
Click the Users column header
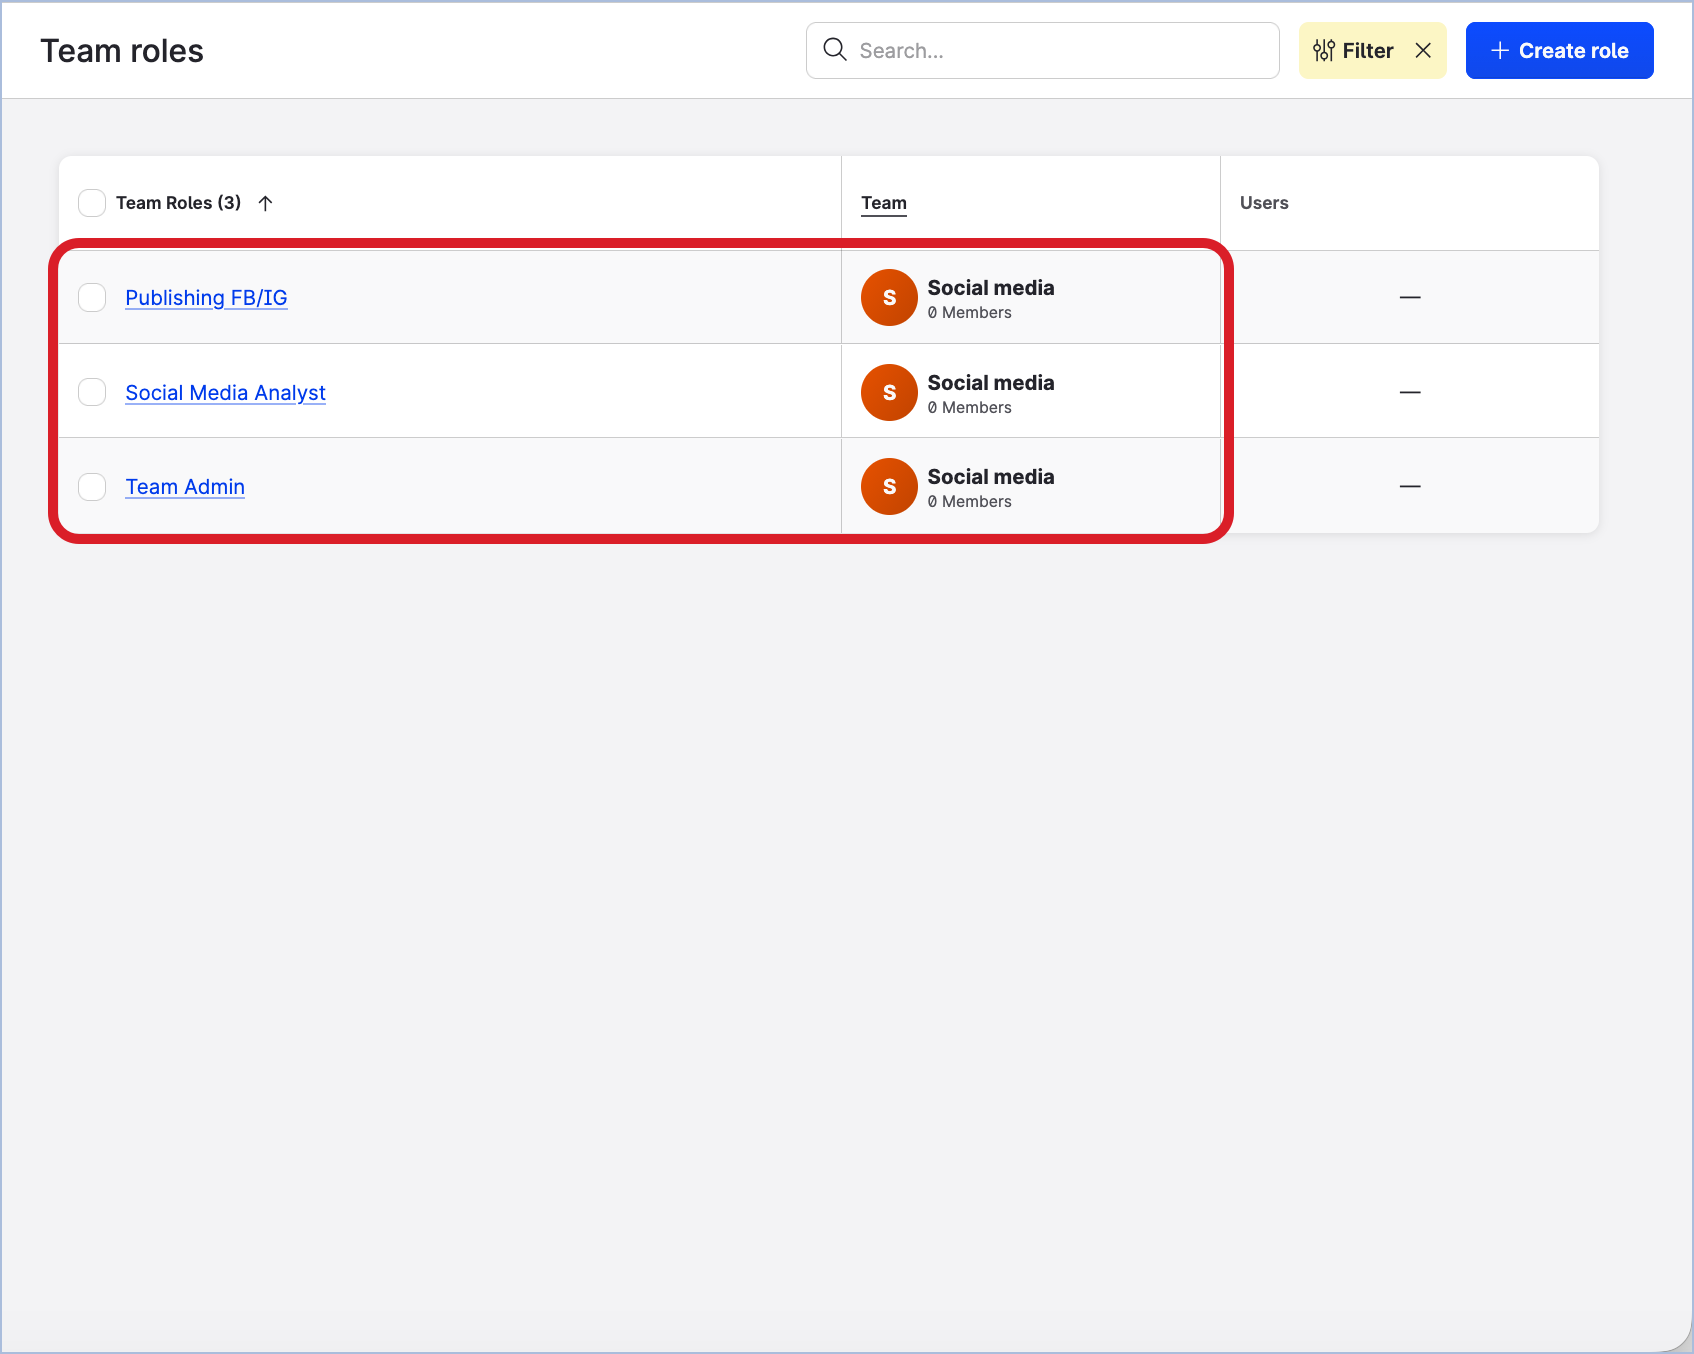click(x=1264, y=203)
